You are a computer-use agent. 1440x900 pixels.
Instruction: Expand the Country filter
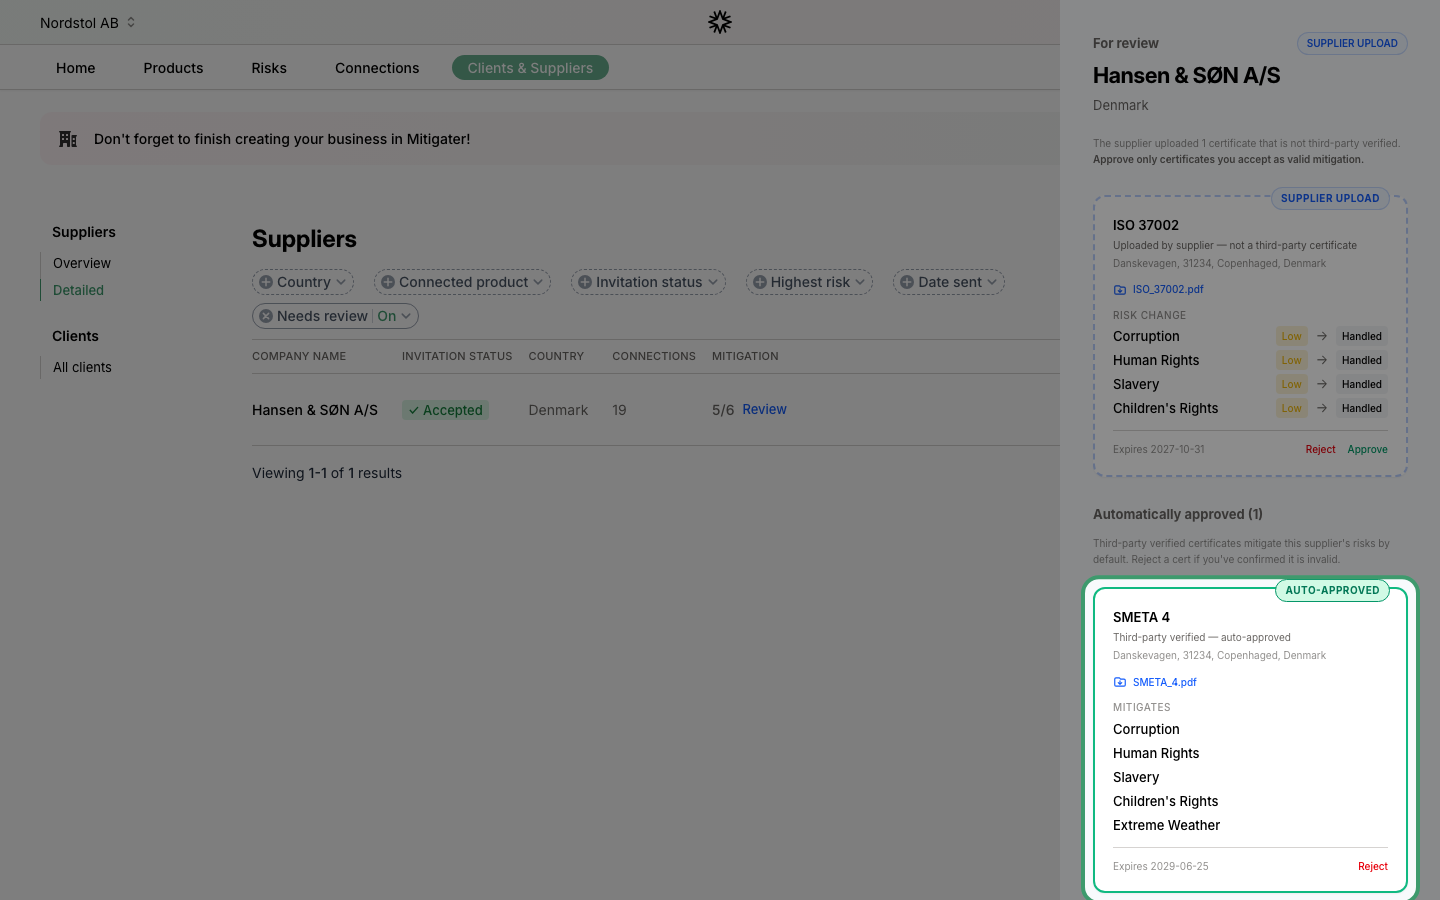tap(303, 282)
